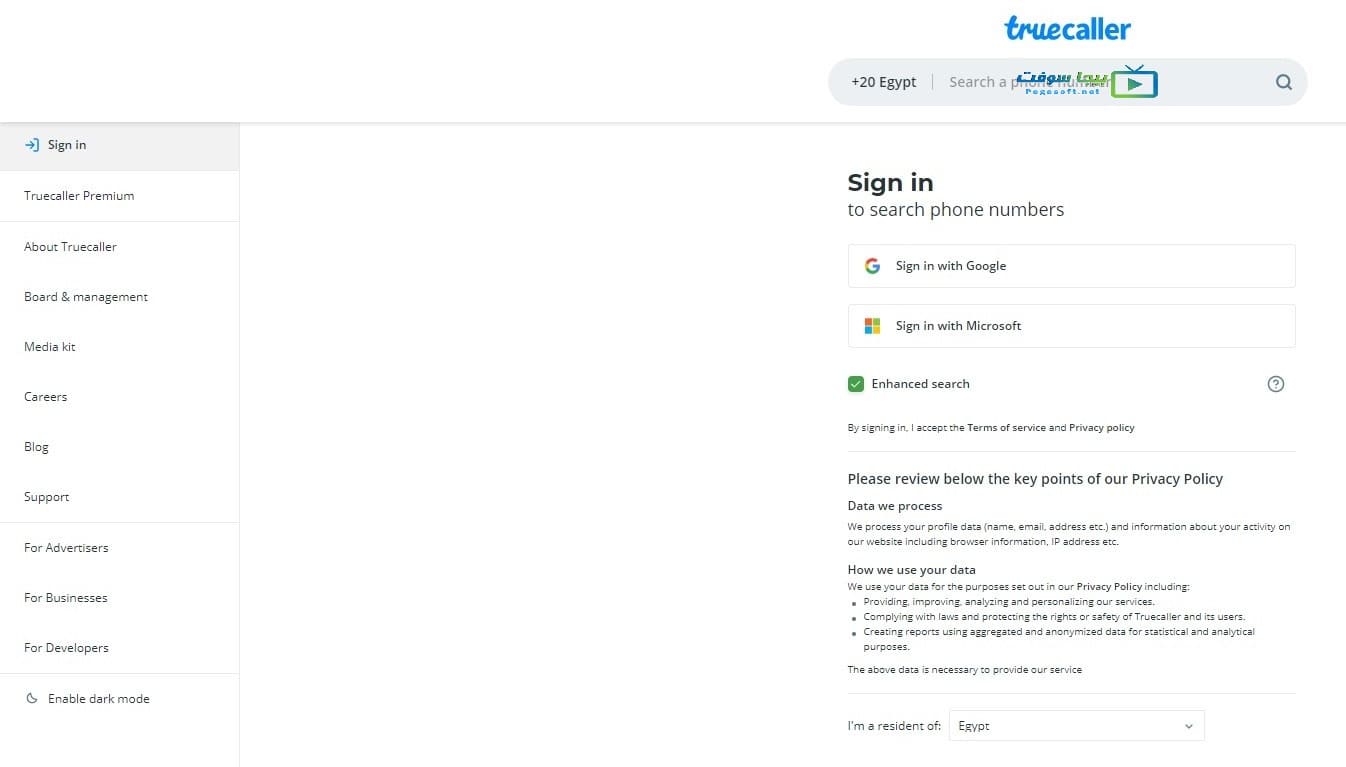Open the Enhanced search help icon
Viewport: 1346px width, 767px height.
(x=1275, y=384)
